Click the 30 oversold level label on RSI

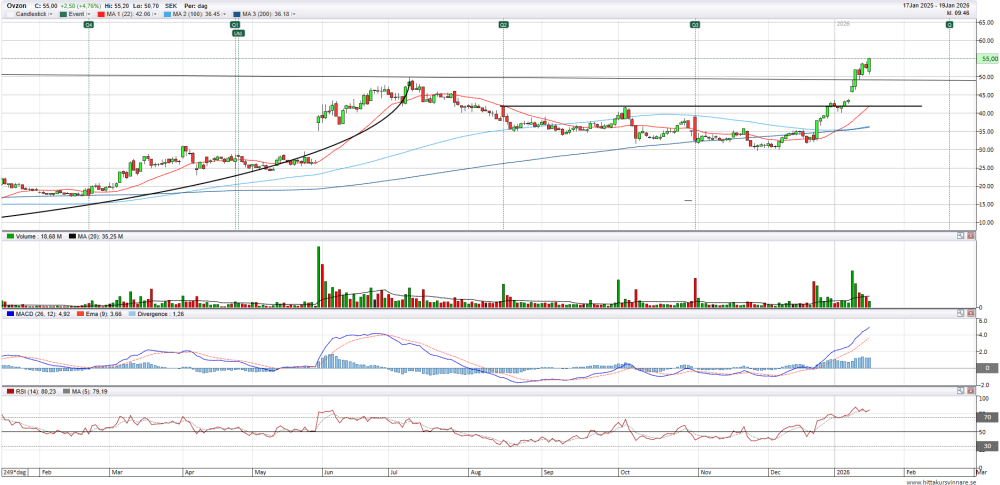point(987,446)
